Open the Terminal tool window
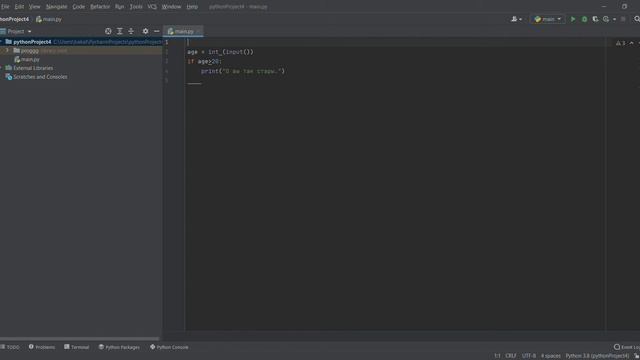640x360 pixels. coord(76,347)
